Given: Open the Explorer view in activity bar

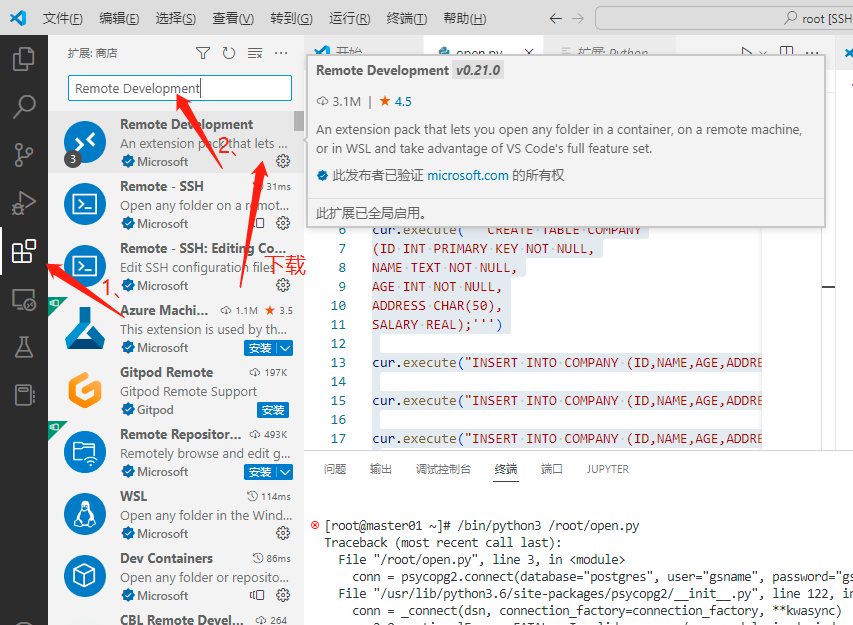Looking at the screenshot, I should 23,59.
